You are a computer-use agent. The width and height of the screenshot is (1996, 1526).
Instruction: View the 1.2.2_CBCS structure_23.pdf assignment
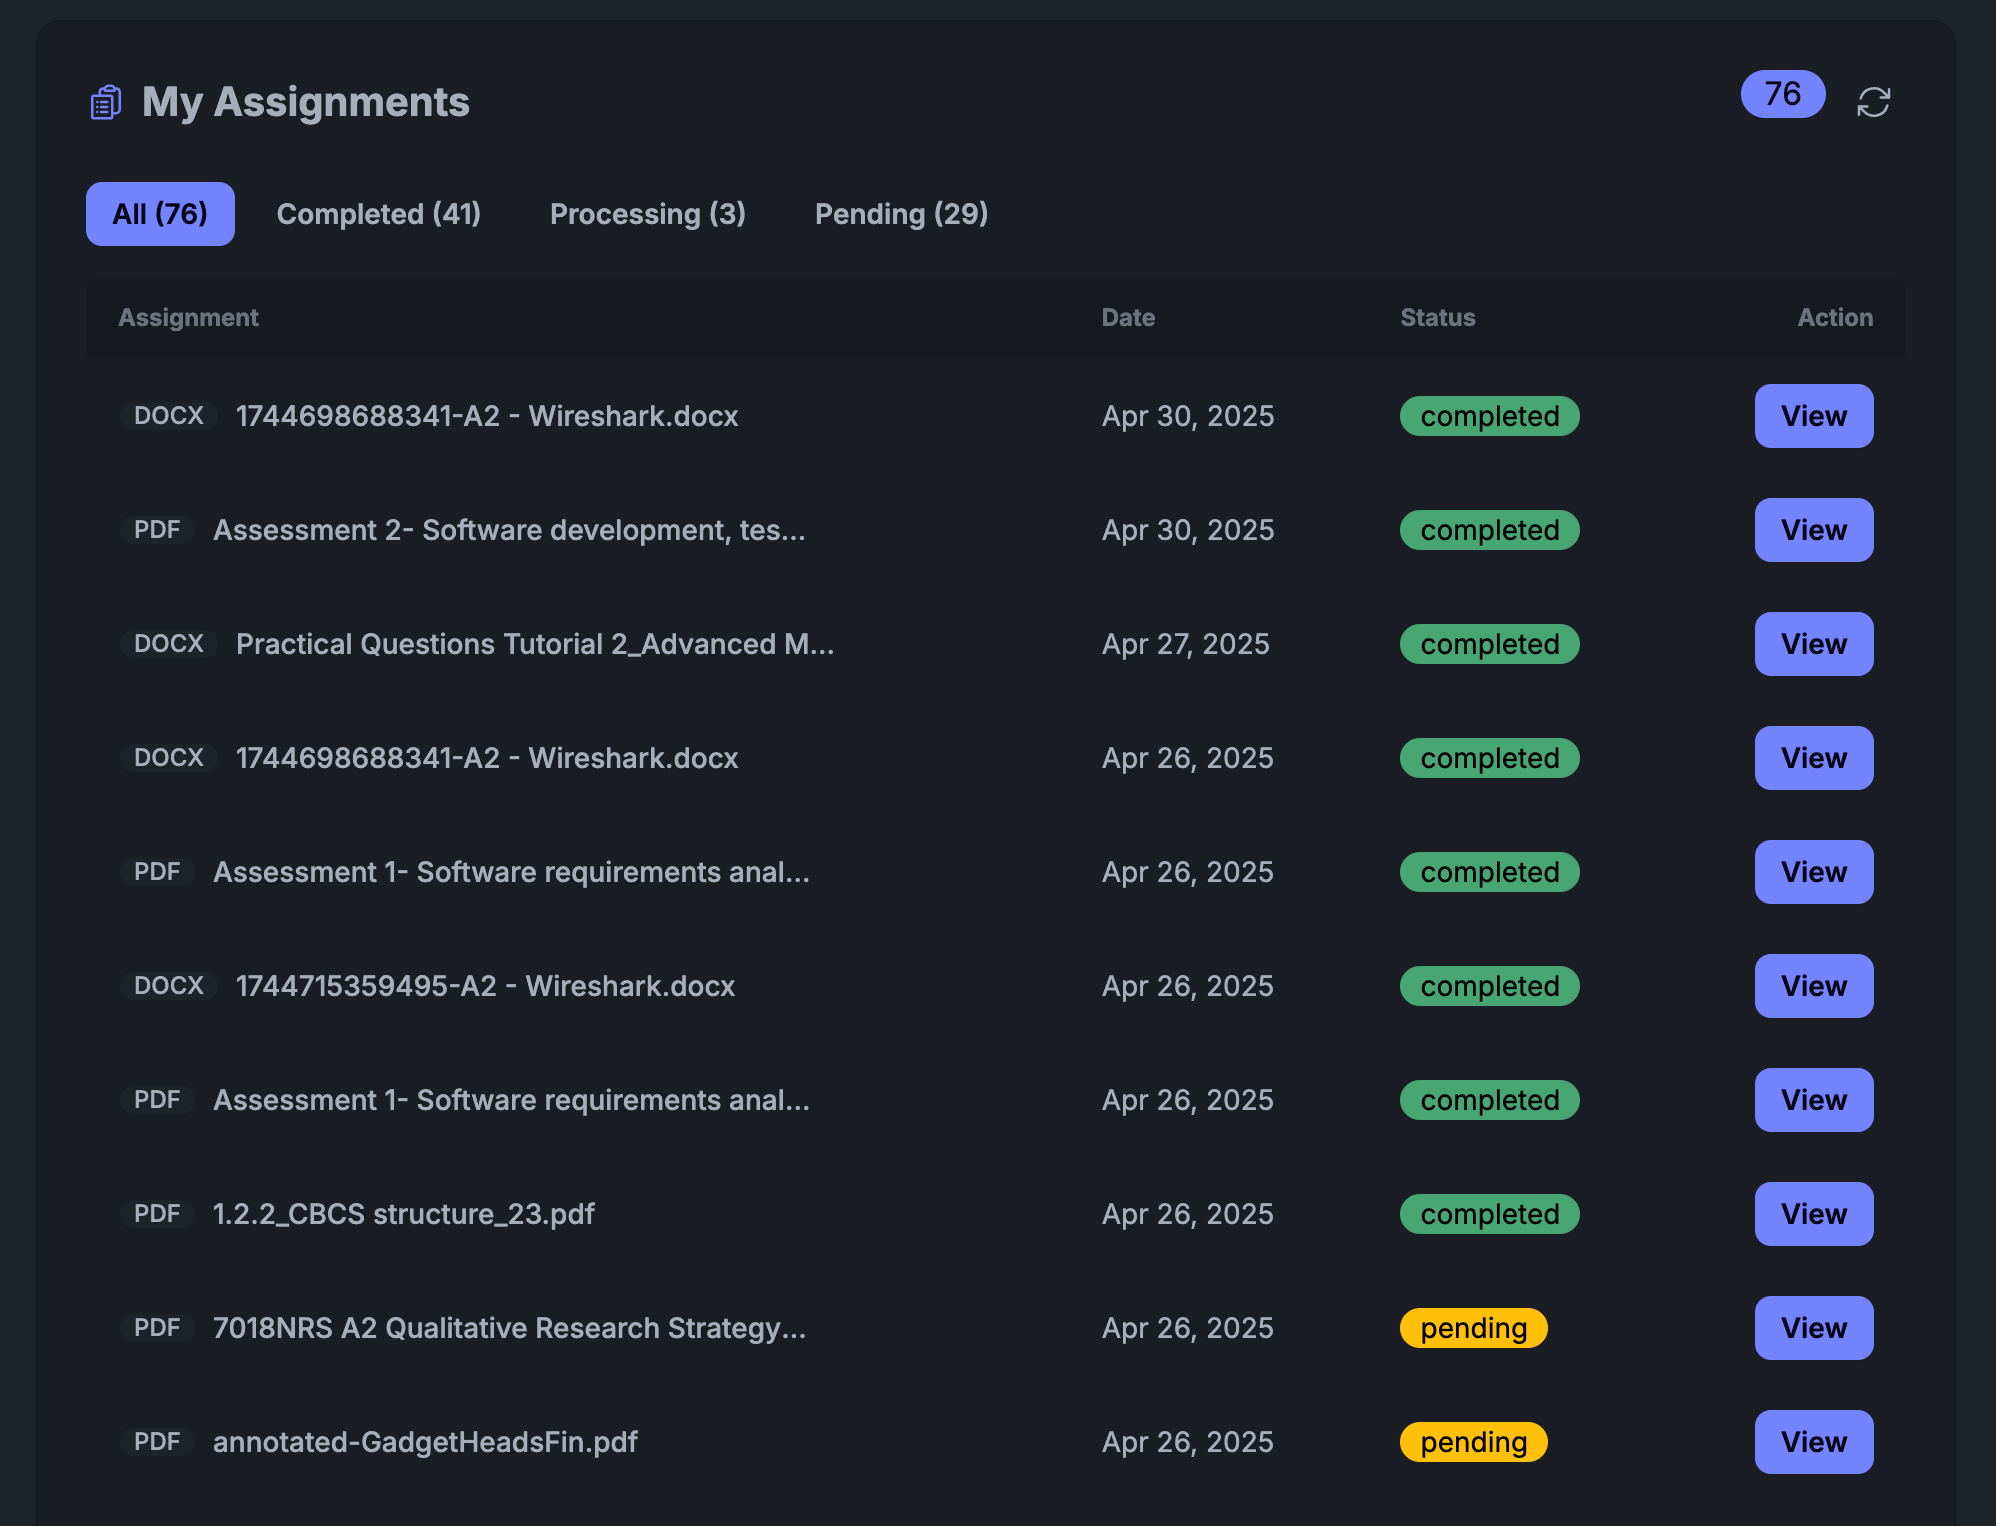coord(1813,1214)
